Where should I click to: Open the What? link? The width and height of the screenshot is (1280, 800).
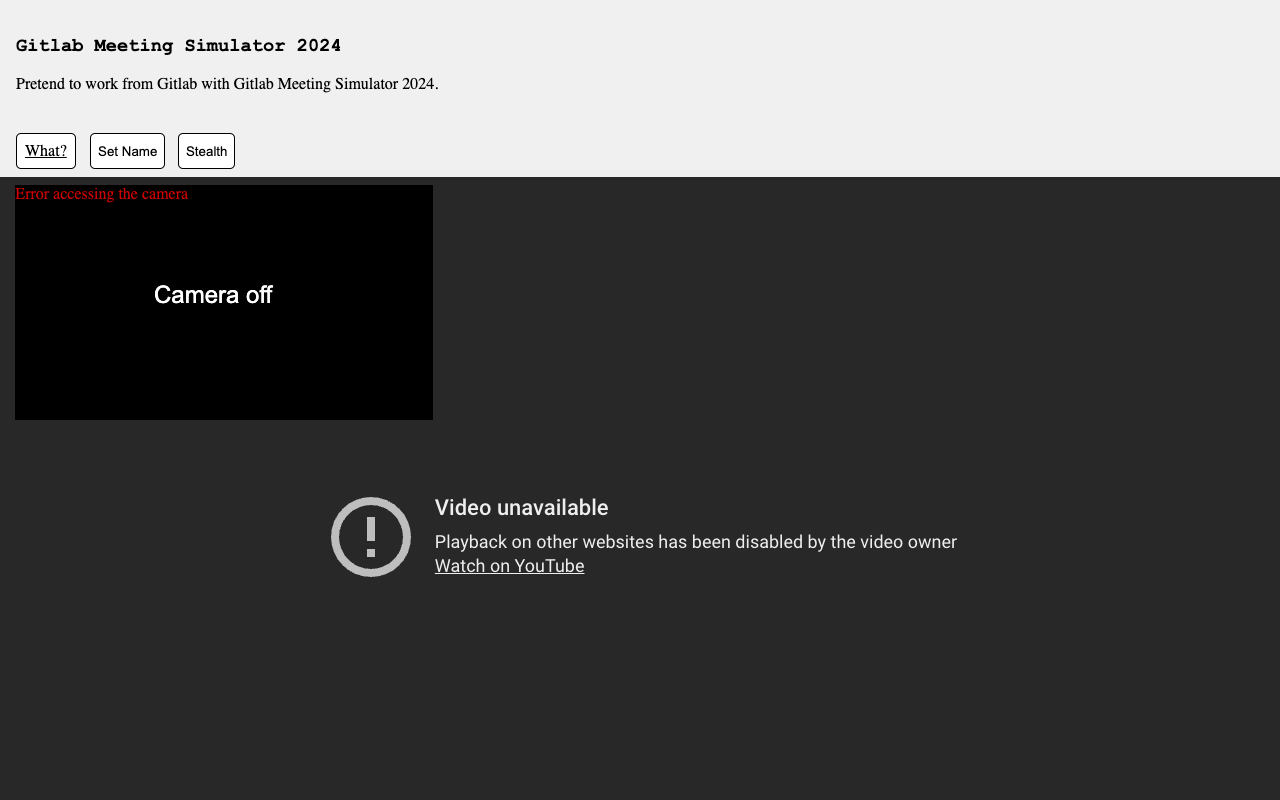(46, 151)
